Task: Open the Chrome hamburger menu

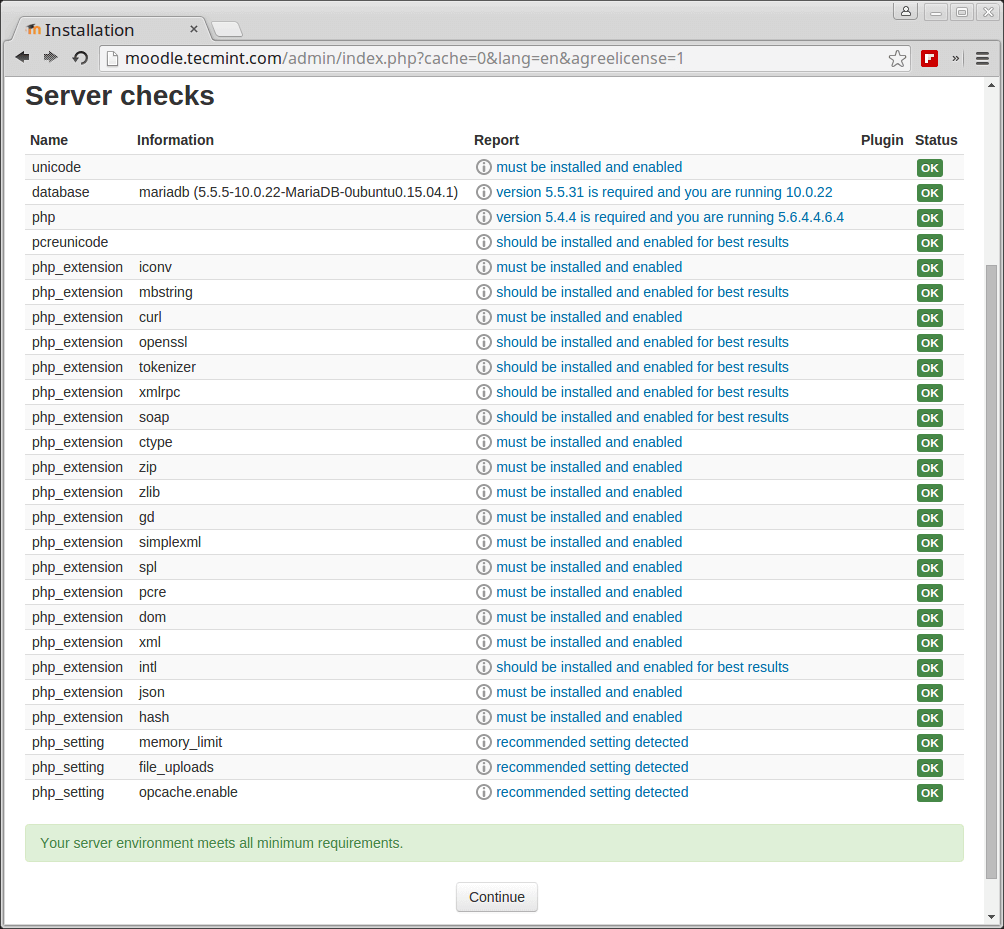Action: (x=982, y=58)
